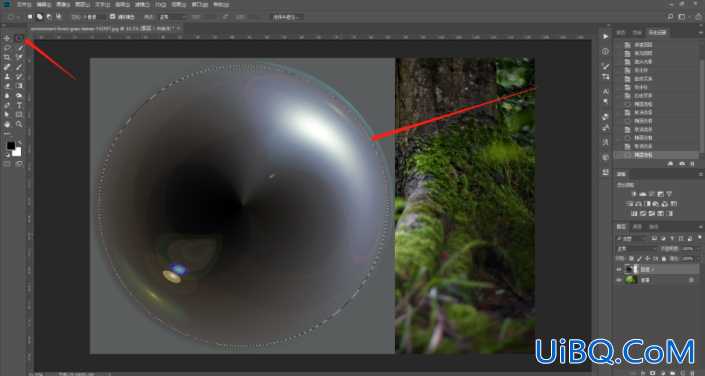This screenshot has height=376, width=705.
Task: Select the Rectangle shape tool
Action: pos(19,114)
